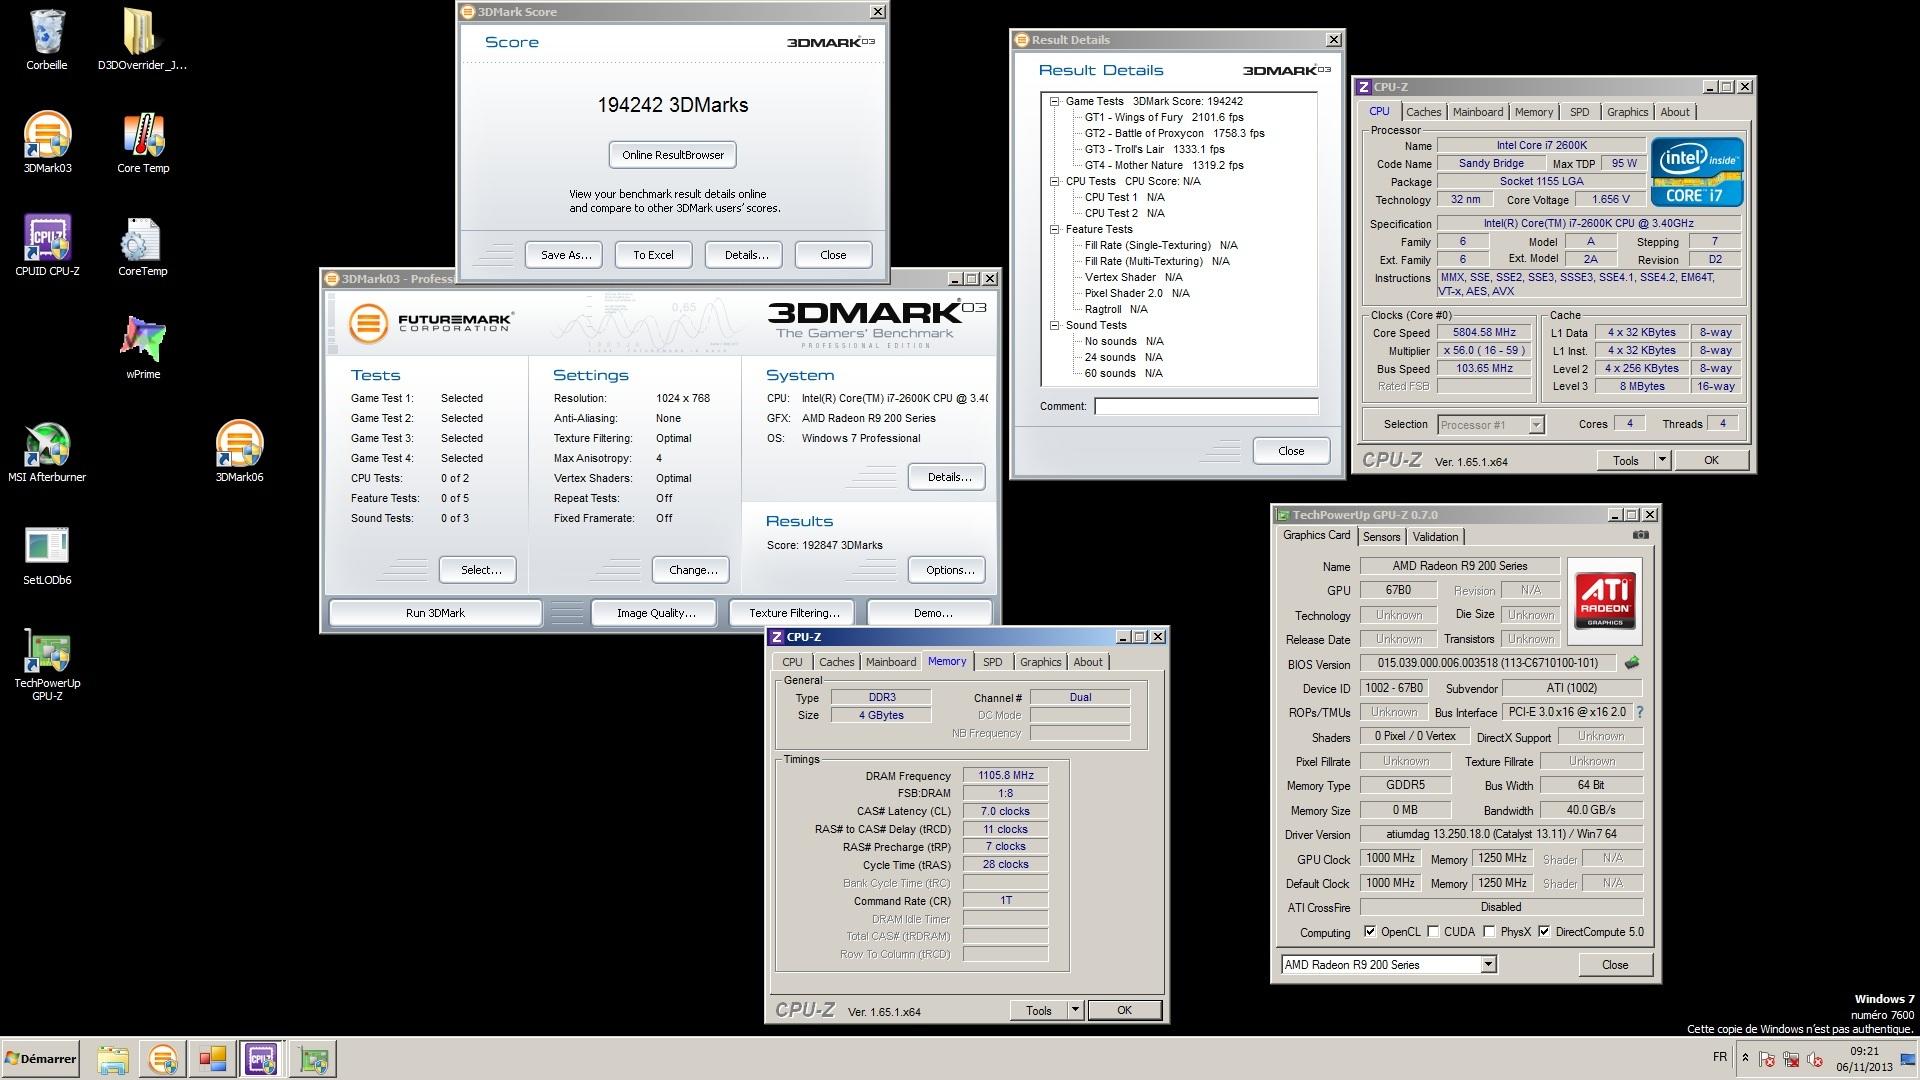Toggle the DirectCompute 5.0 checkbox
The image size is (1920, 1080).
point(1544,931)
